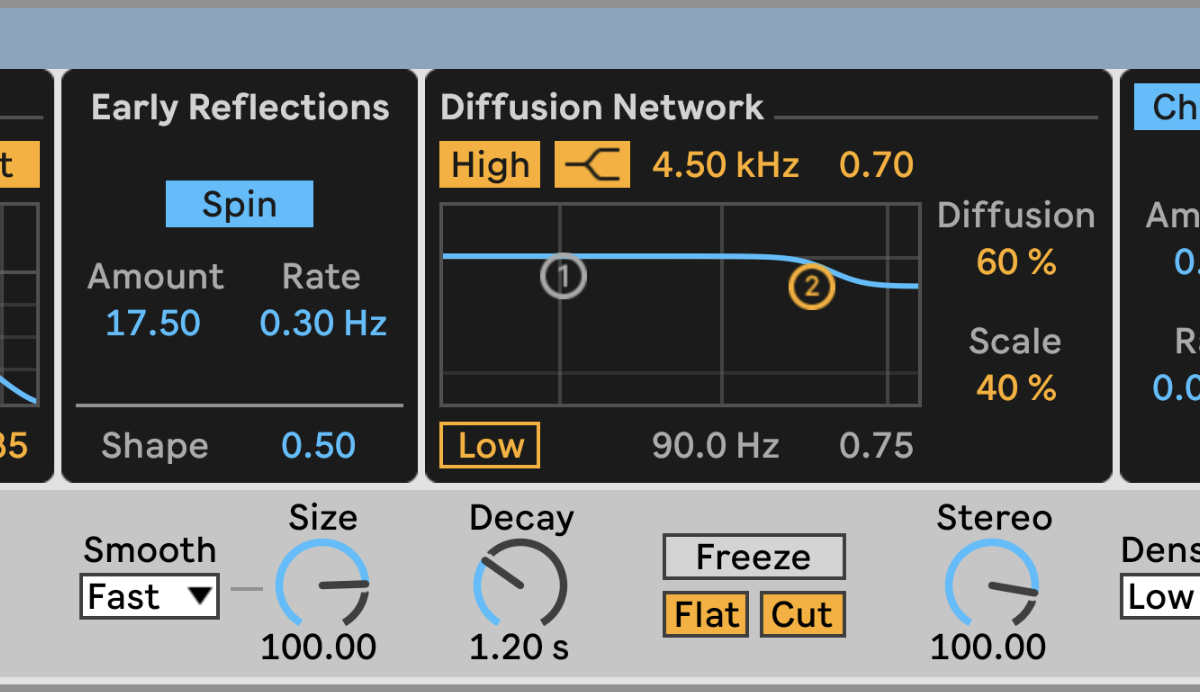Open the Density dropdown showing Low
The height and width of the screenshot is (692, 1200).
(1160, 597)
